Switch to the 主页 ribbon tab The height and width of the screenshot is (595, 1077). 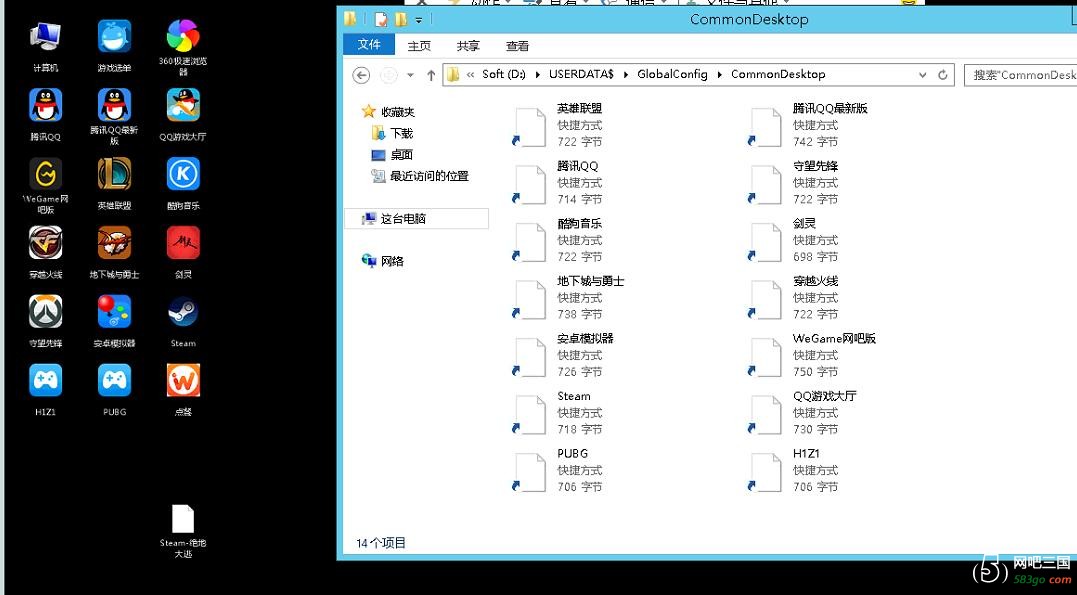(419, 46)
